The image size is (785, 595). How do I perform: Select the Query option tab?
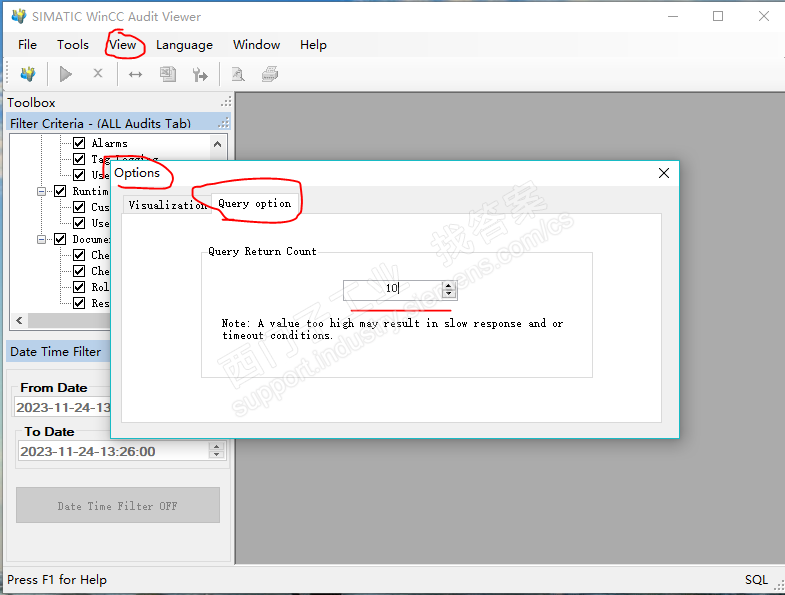tap(255, 203)
